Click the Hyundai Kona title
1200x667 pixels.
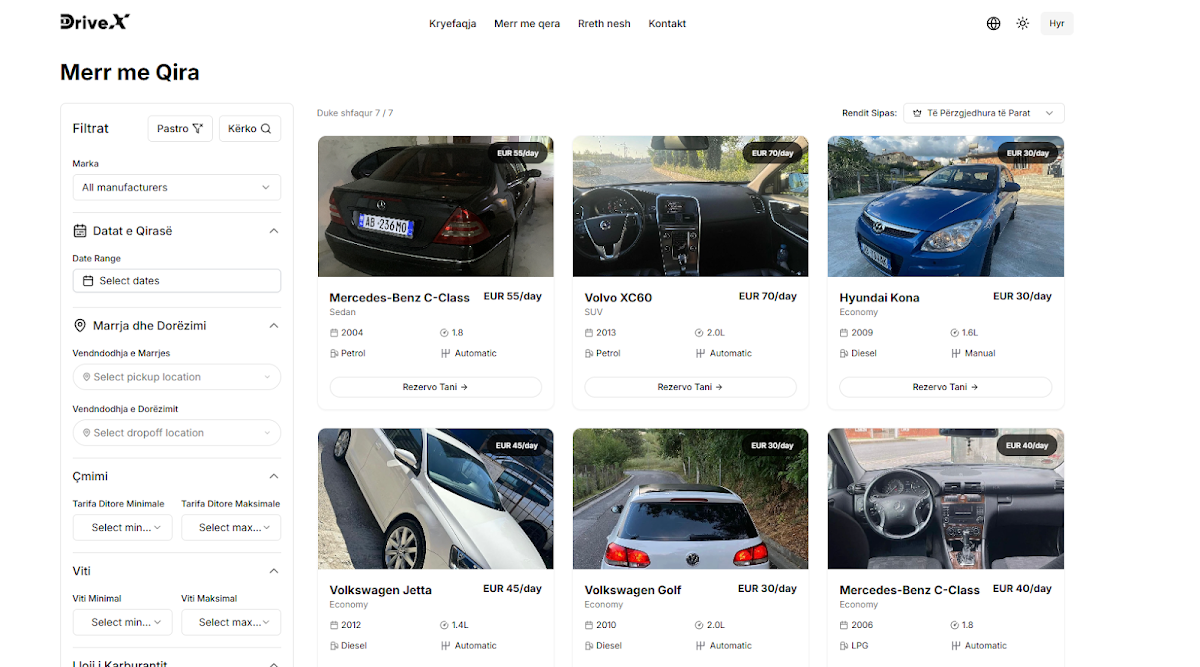tap(879, 298)
